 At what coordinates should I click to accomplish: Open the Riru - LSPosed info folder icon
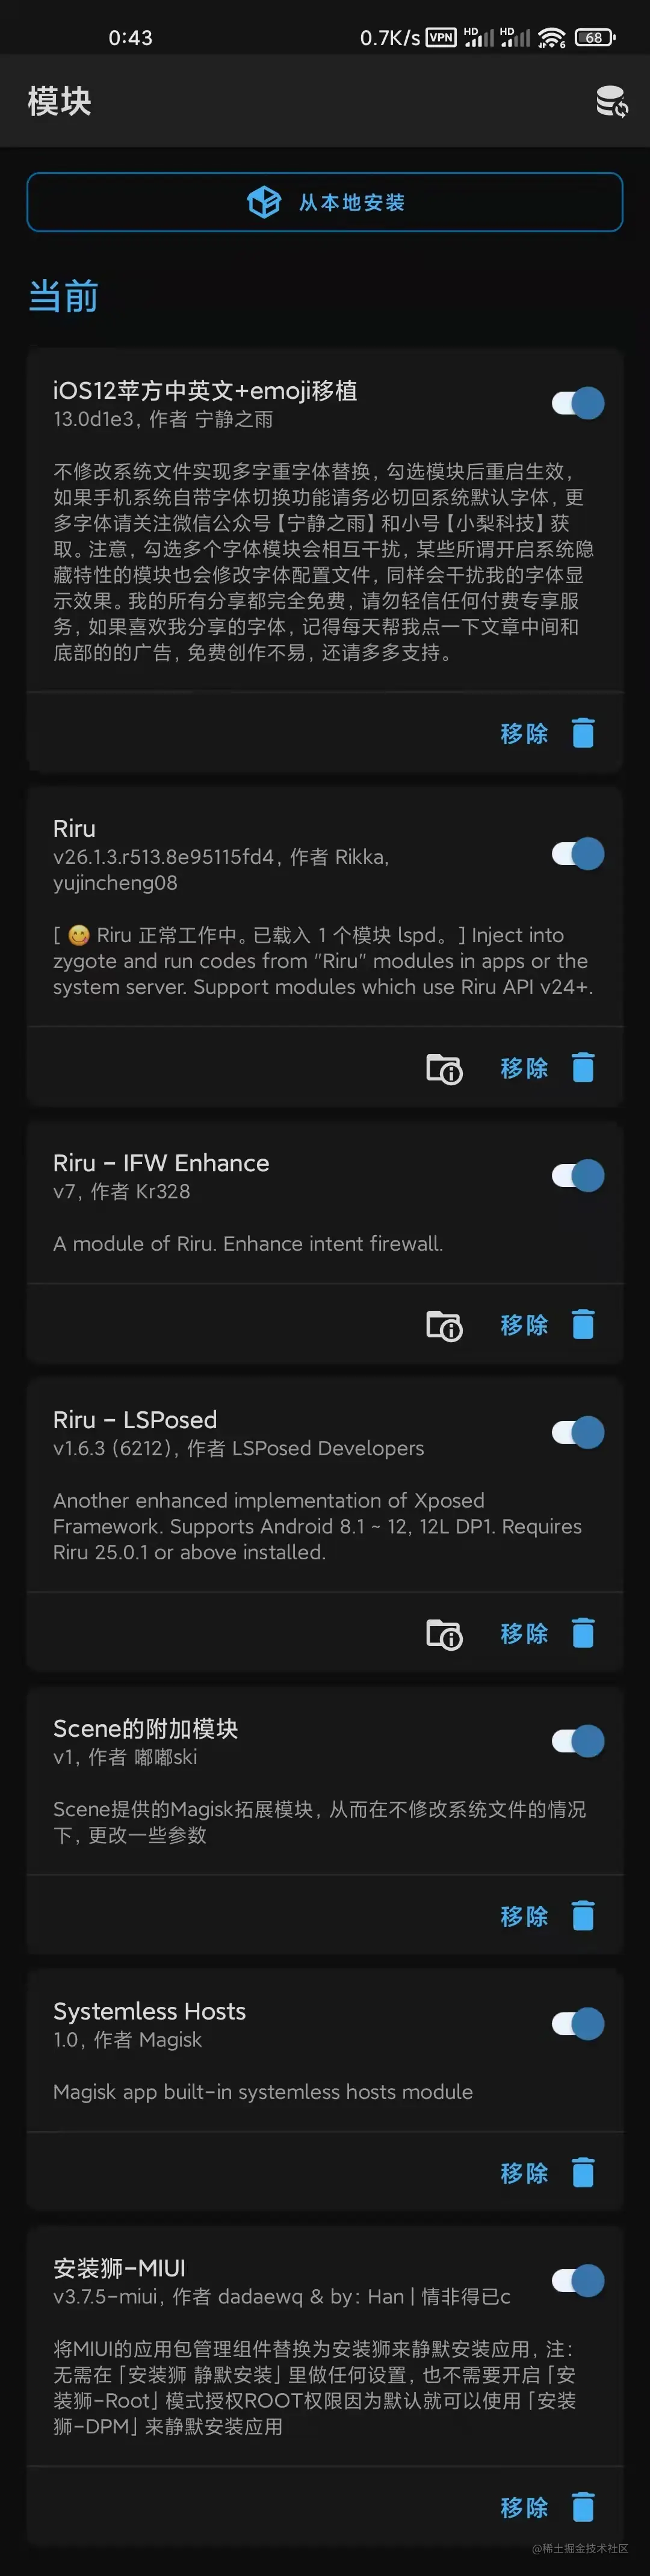(444, 1633)
